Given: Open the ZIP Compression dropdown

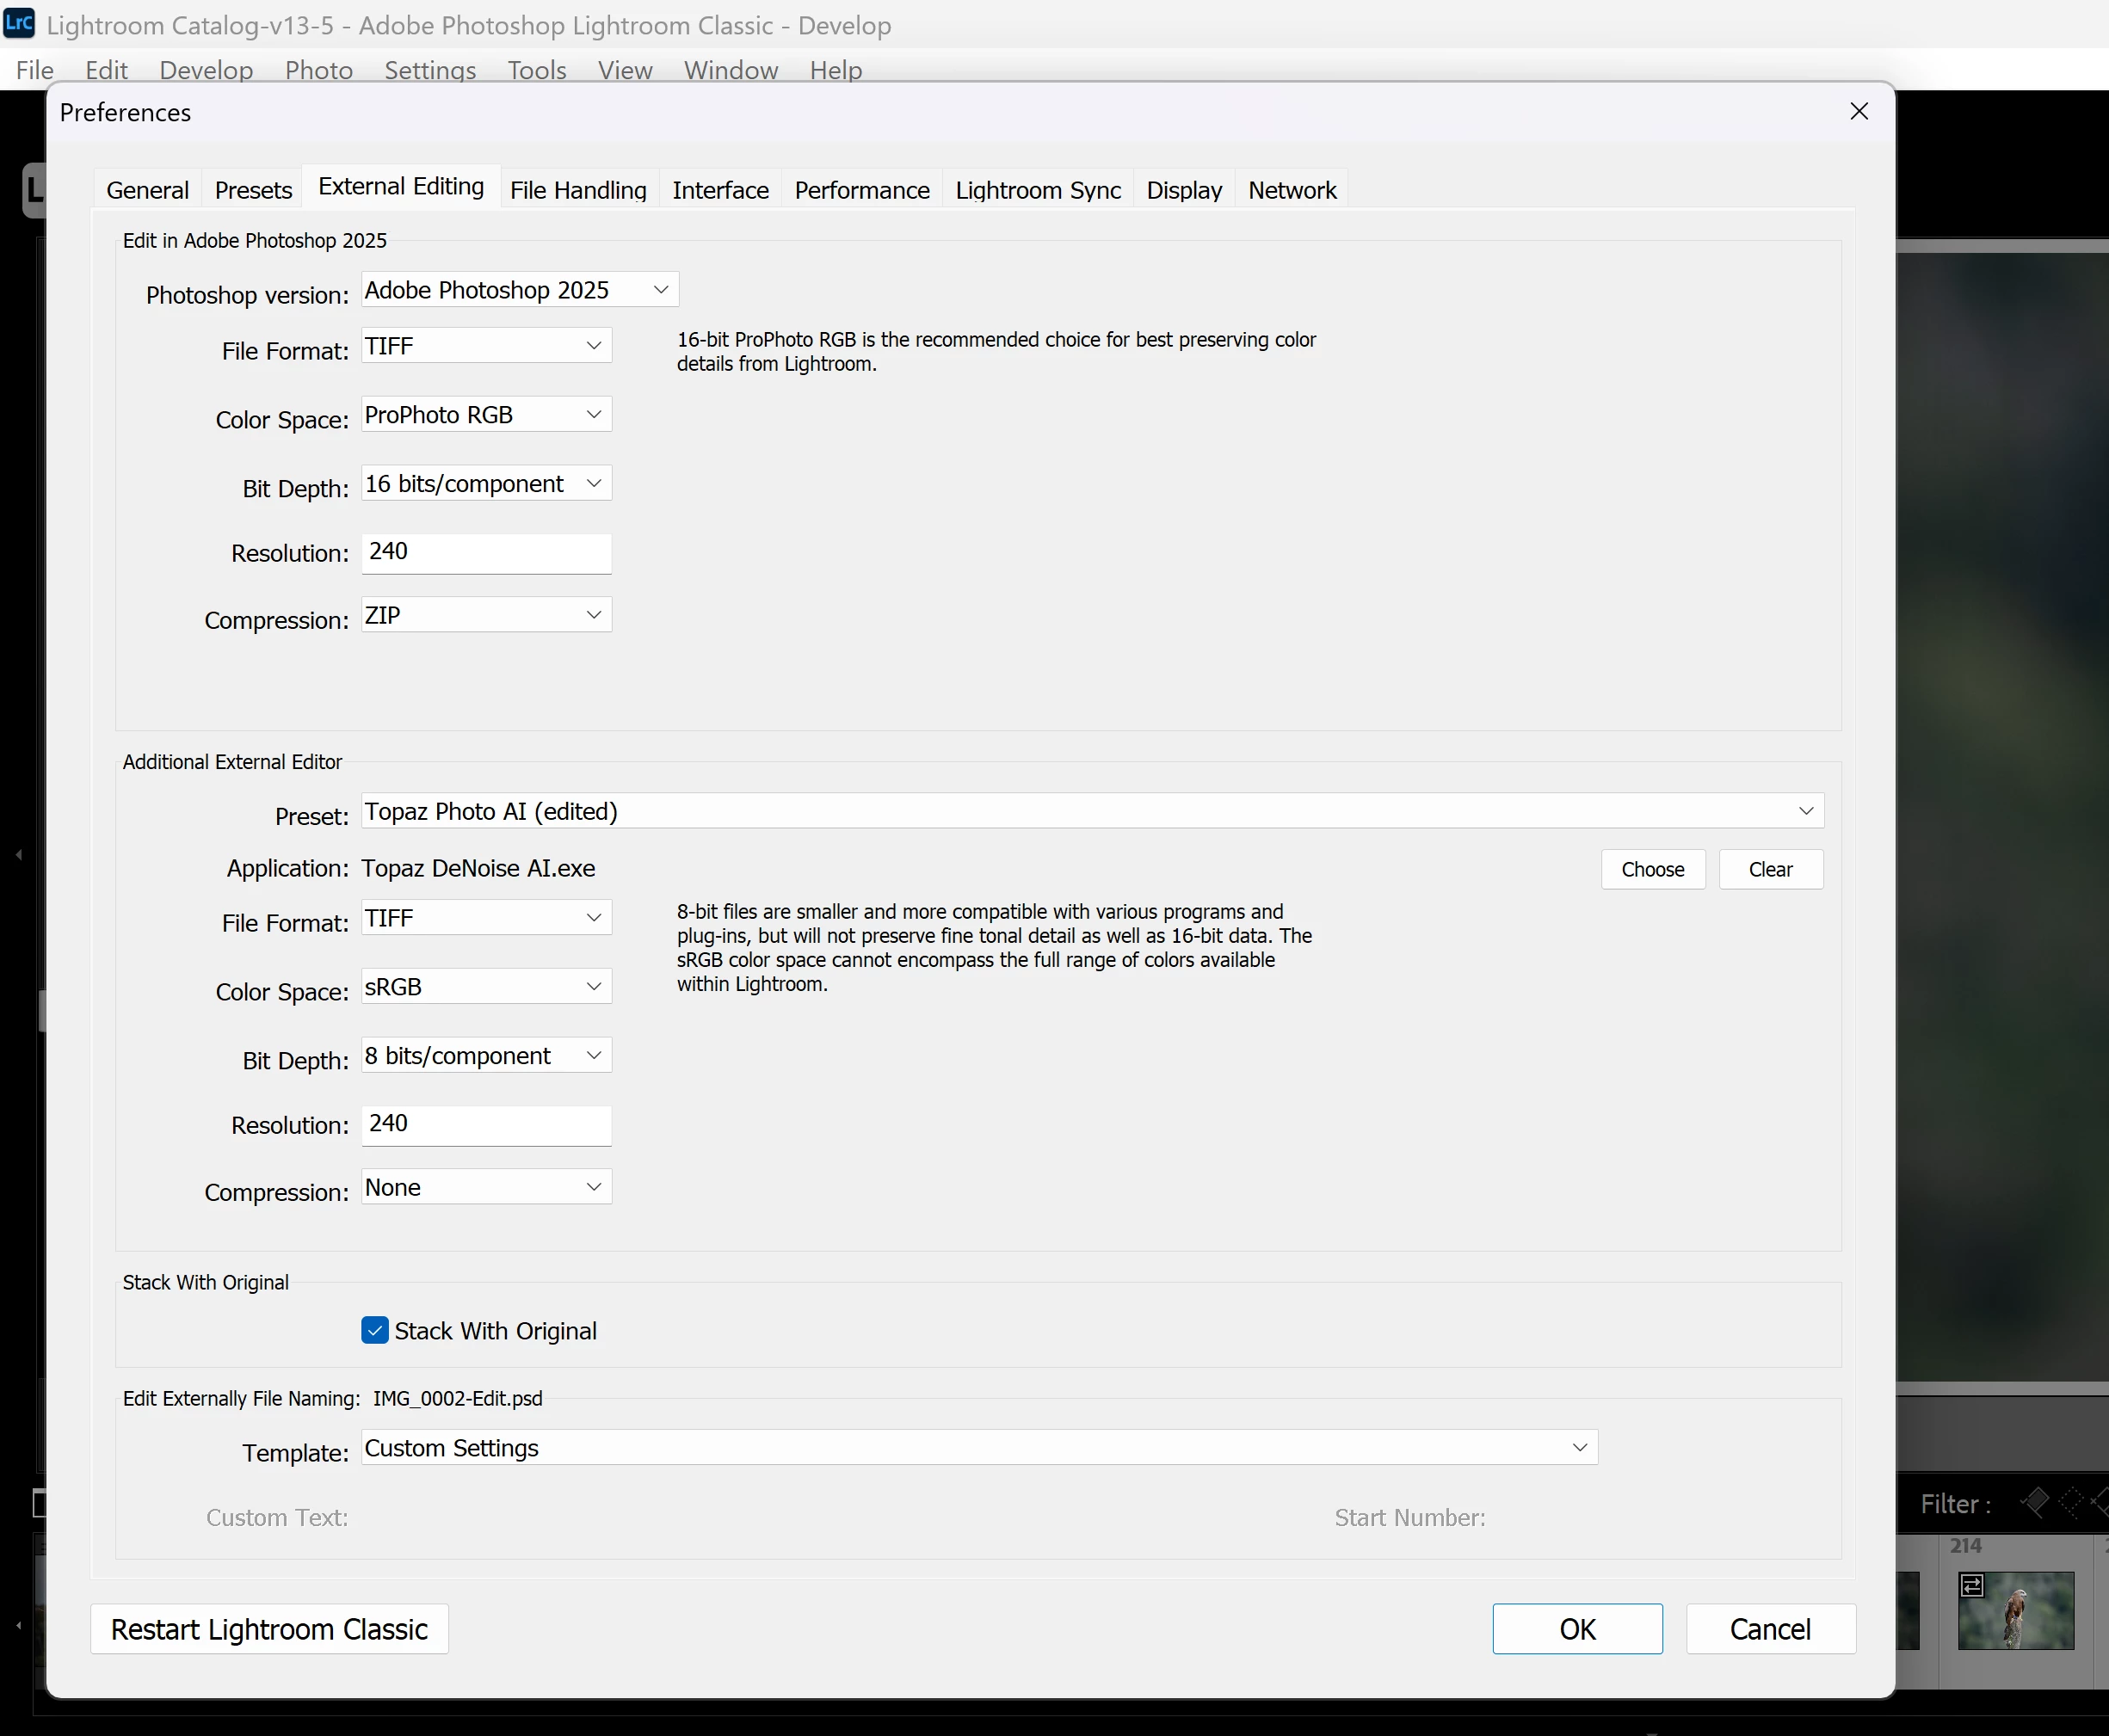Looking at the screenshot, I should pyautogui.click(x=486, y=615).
